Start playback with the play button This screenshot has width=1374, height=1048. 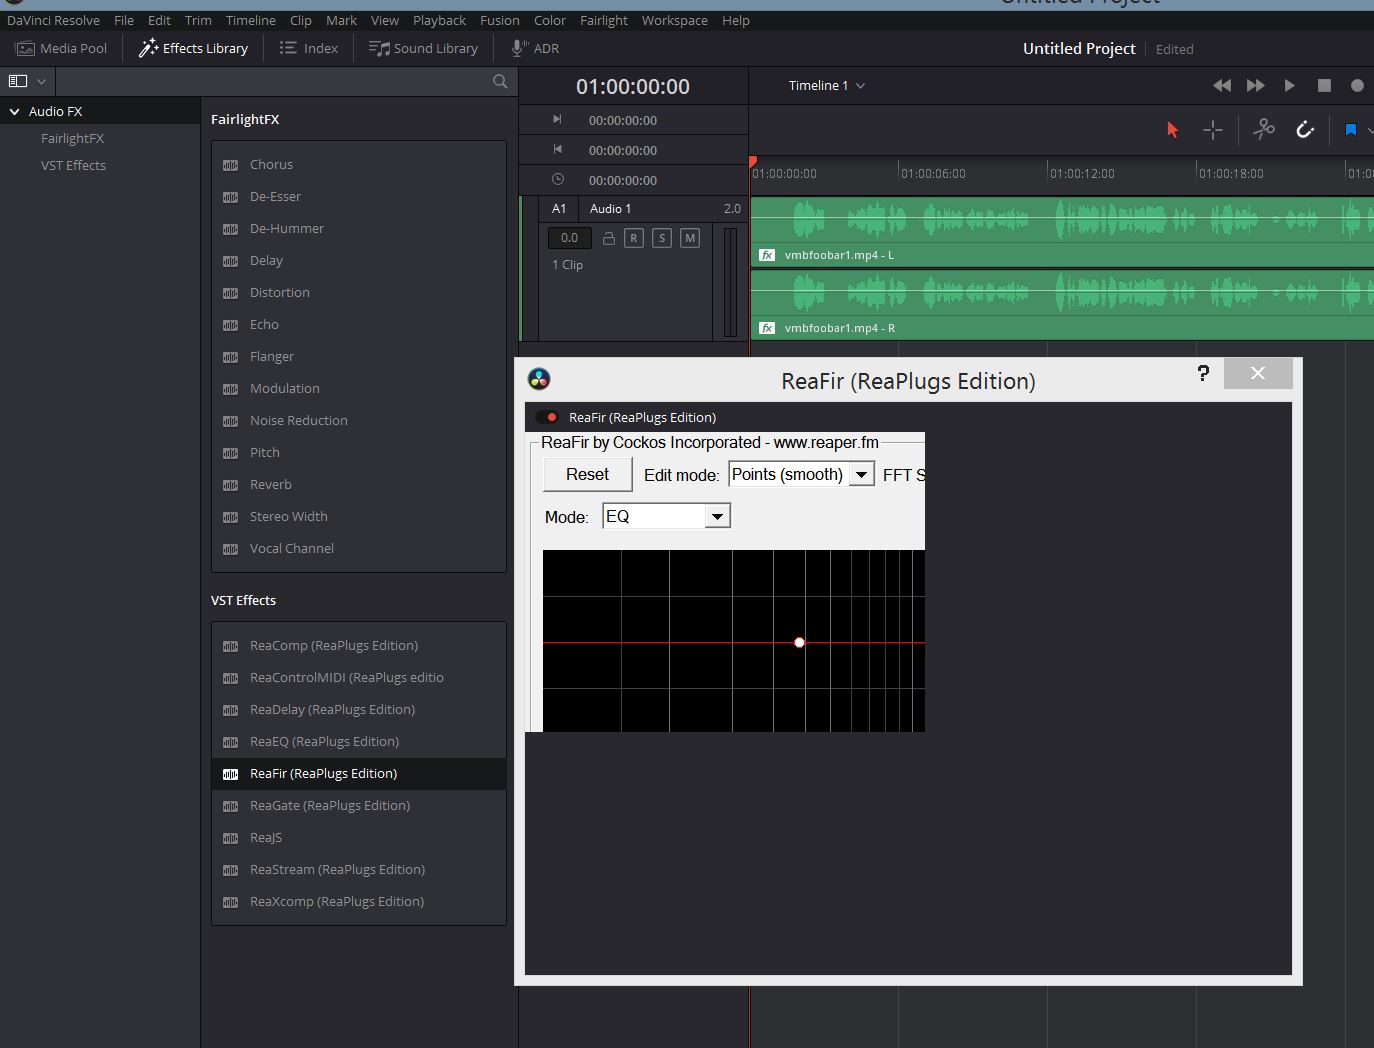pyautogui.click(x=1290, y=86)
